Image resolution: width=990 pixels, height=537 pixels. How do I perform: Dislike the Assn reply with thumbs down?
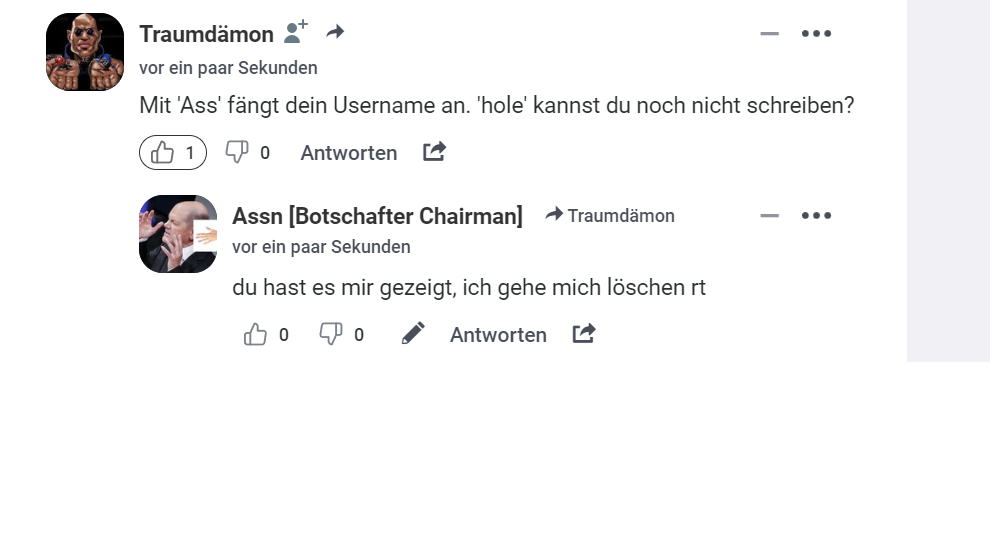coord(331,334)
